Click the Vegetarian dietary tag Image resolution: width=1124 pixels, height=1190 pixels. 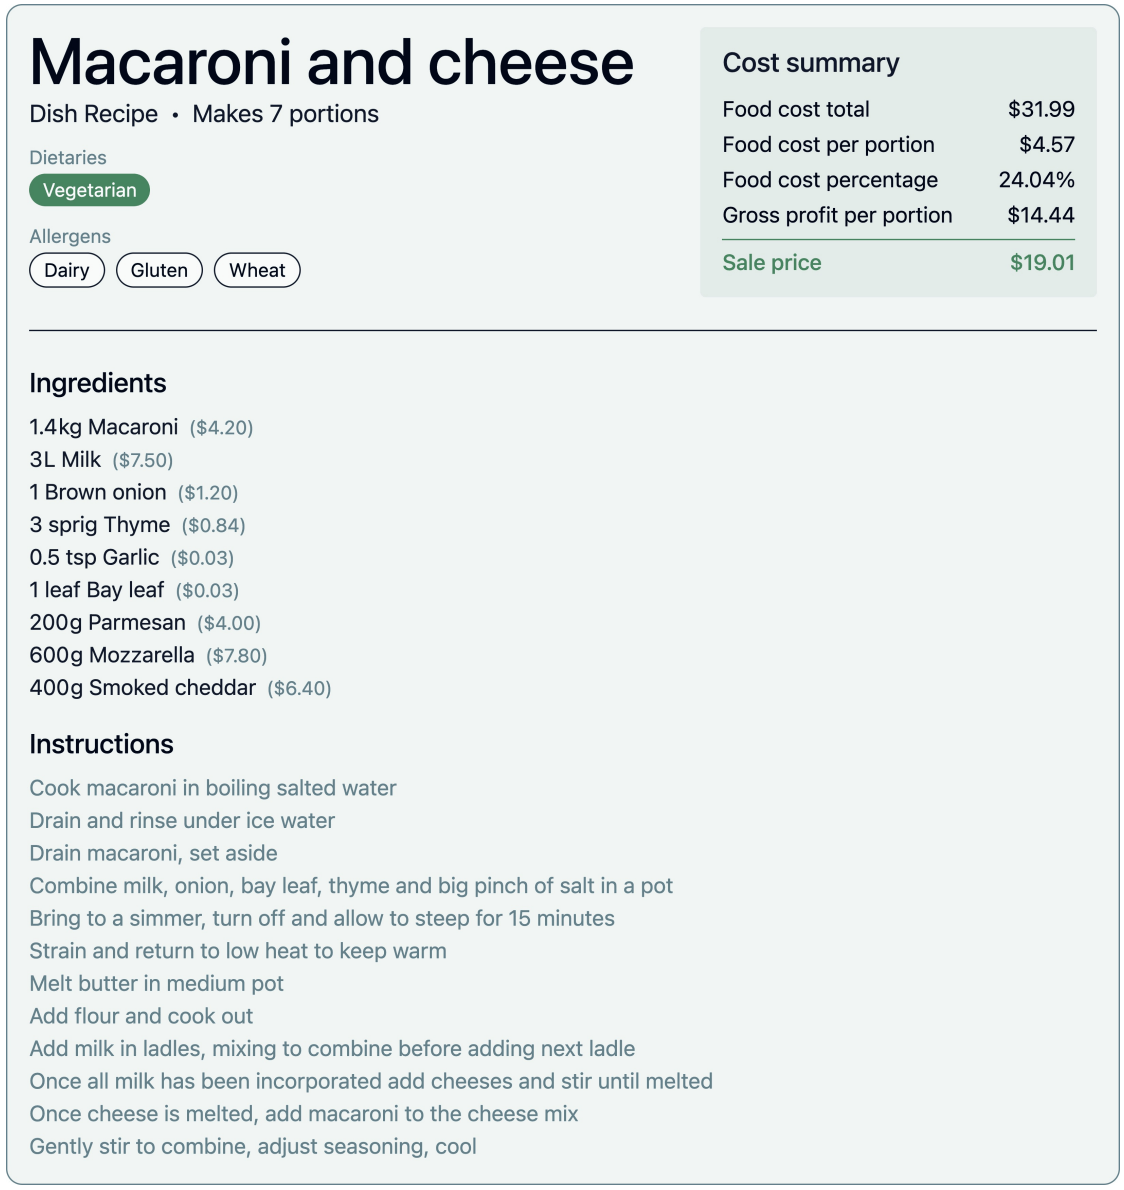click(89, 190)
